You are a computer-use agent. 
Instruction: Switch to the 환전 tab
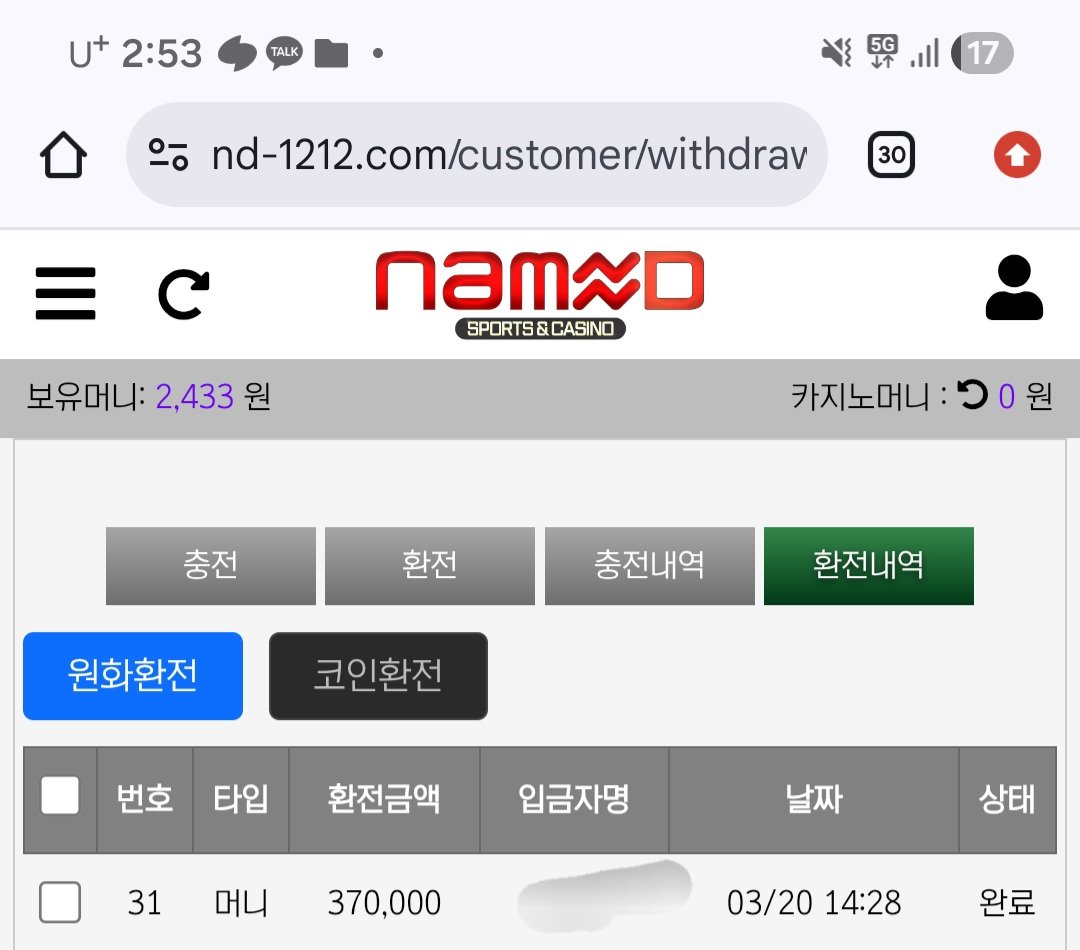pyautogui.click(x=430, y=566)
